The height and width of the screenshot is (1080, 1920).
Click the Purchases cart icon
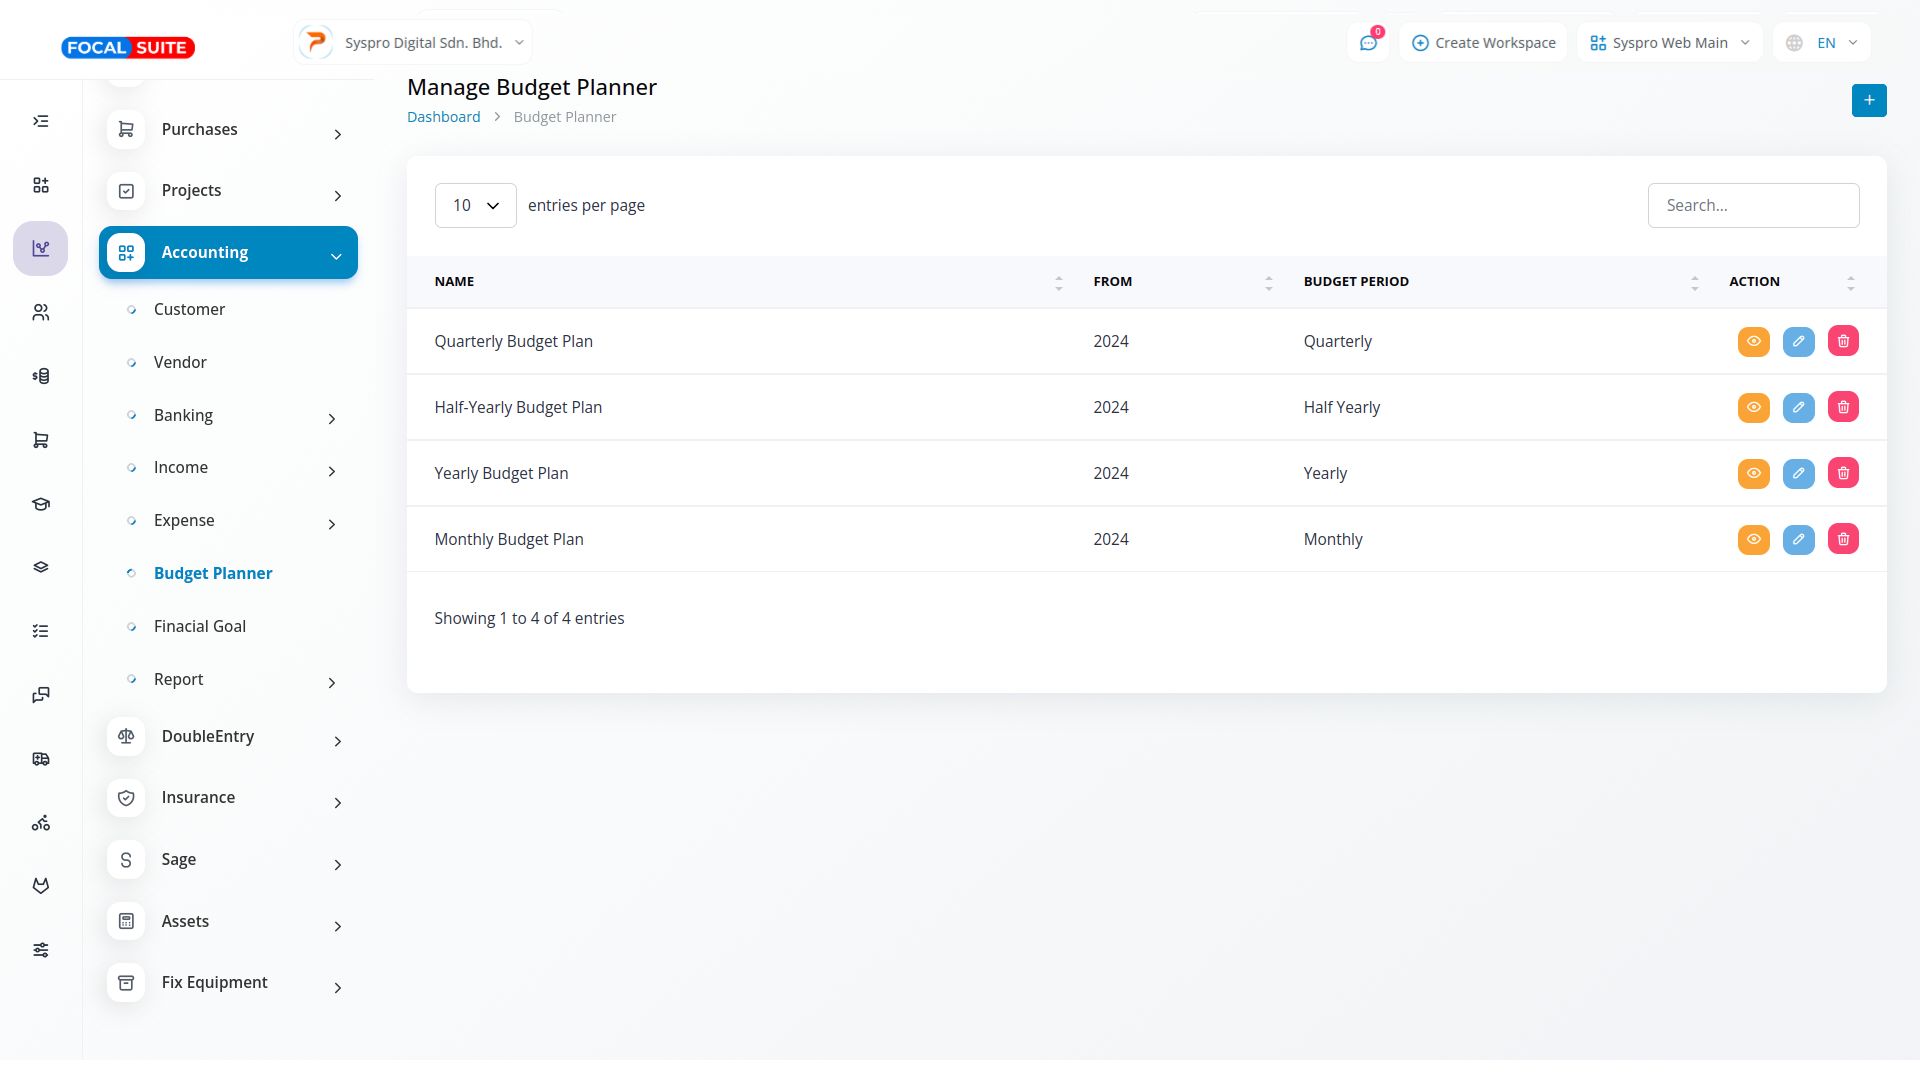coord(126,130)
